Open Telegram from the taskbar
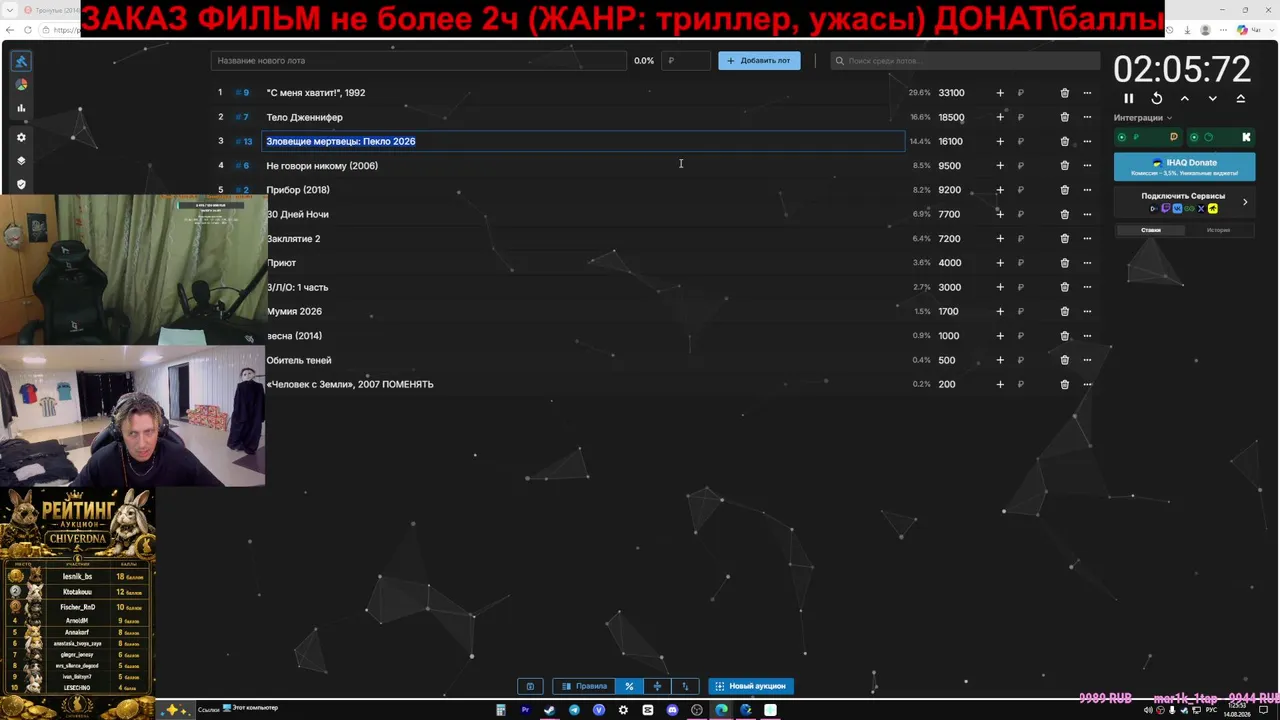This screenshot has height=720, width=1280. [574, 710]
